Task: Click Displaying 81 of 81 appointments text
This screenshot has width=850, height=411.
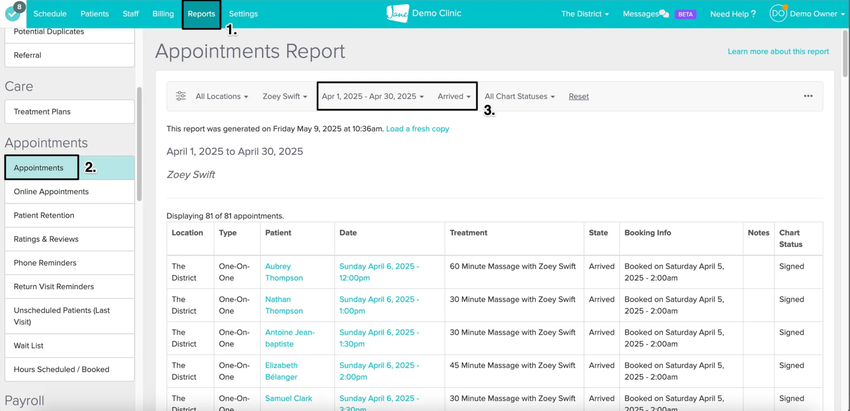Action: coord(225,216)
